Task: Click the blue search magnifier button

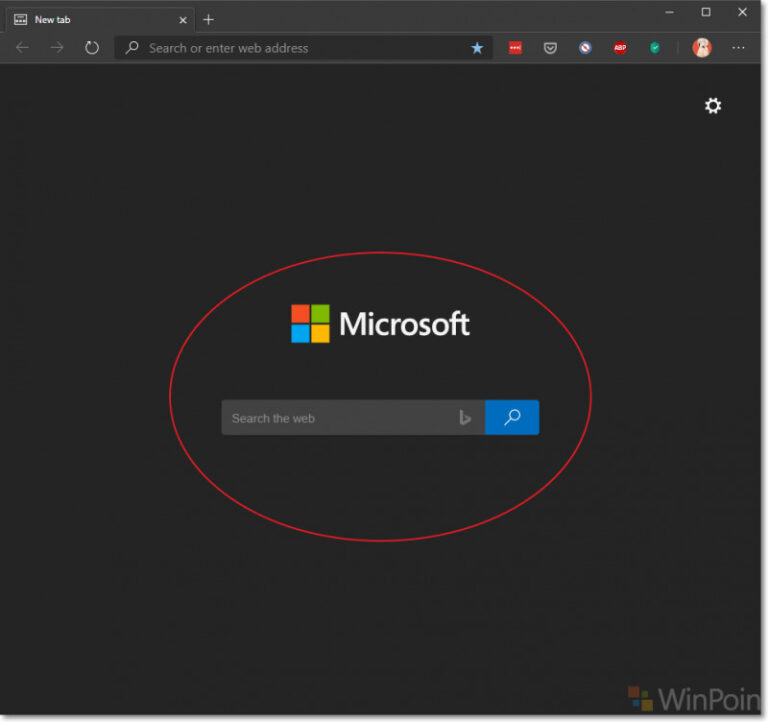Action: point(512,417)
